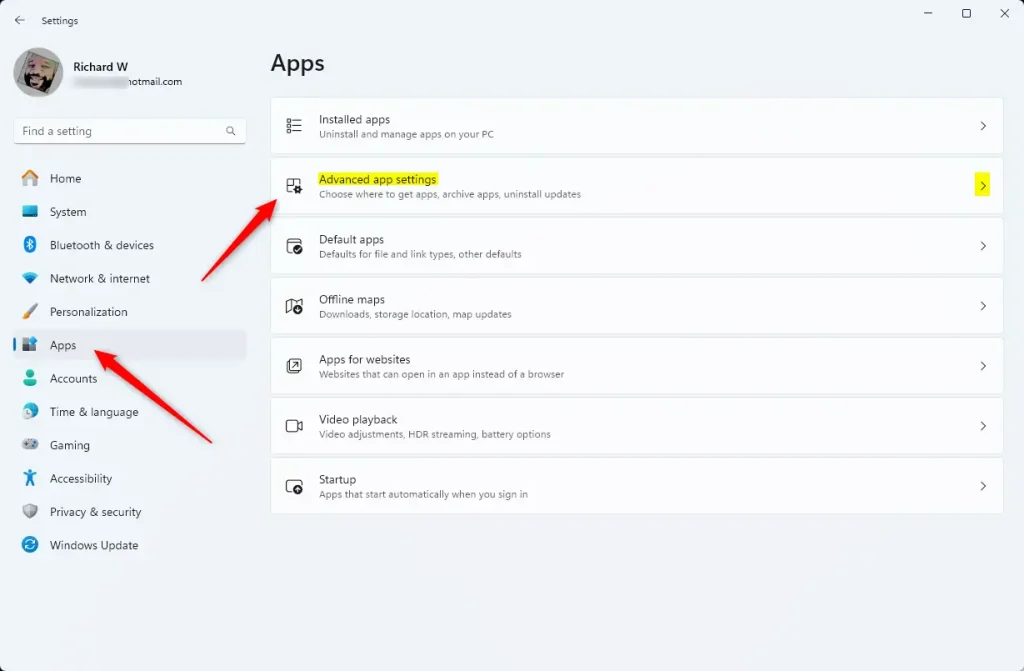This screenshot has height=671, width=1024.
Task: Go to Bluetooth & devices in sidebar
Action: click(101, 245)
